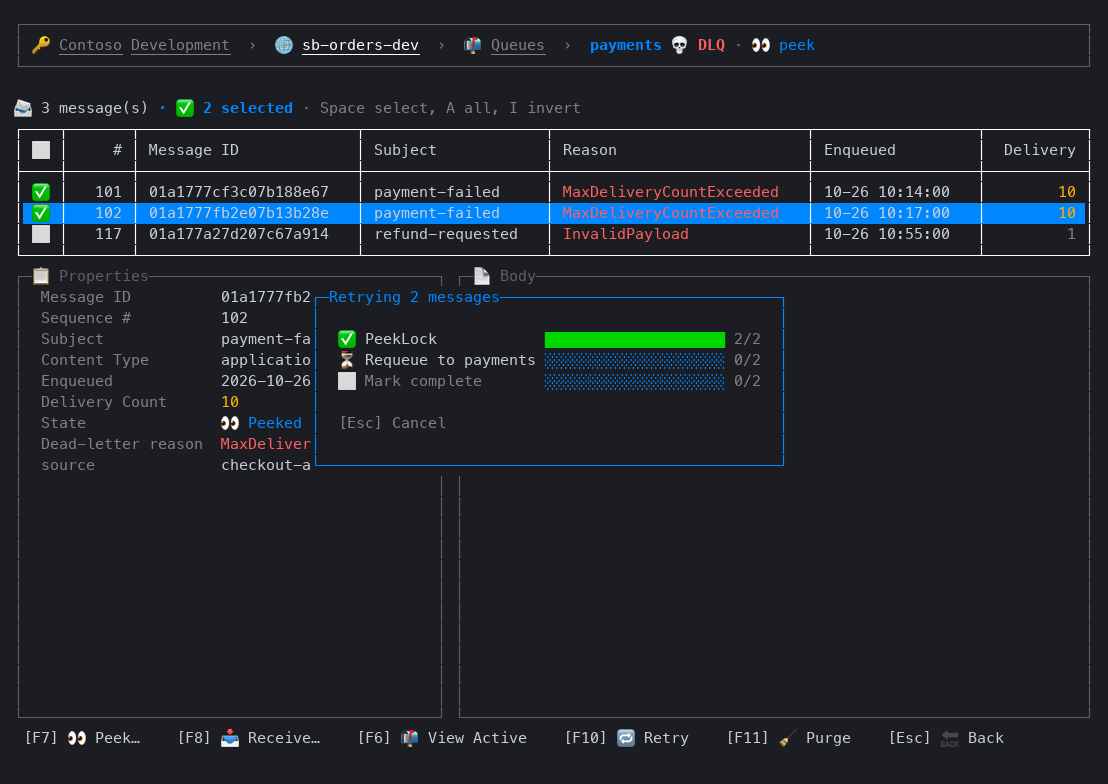
Task: Click the green PeekLock progress bar
Action: coord(635,339)
